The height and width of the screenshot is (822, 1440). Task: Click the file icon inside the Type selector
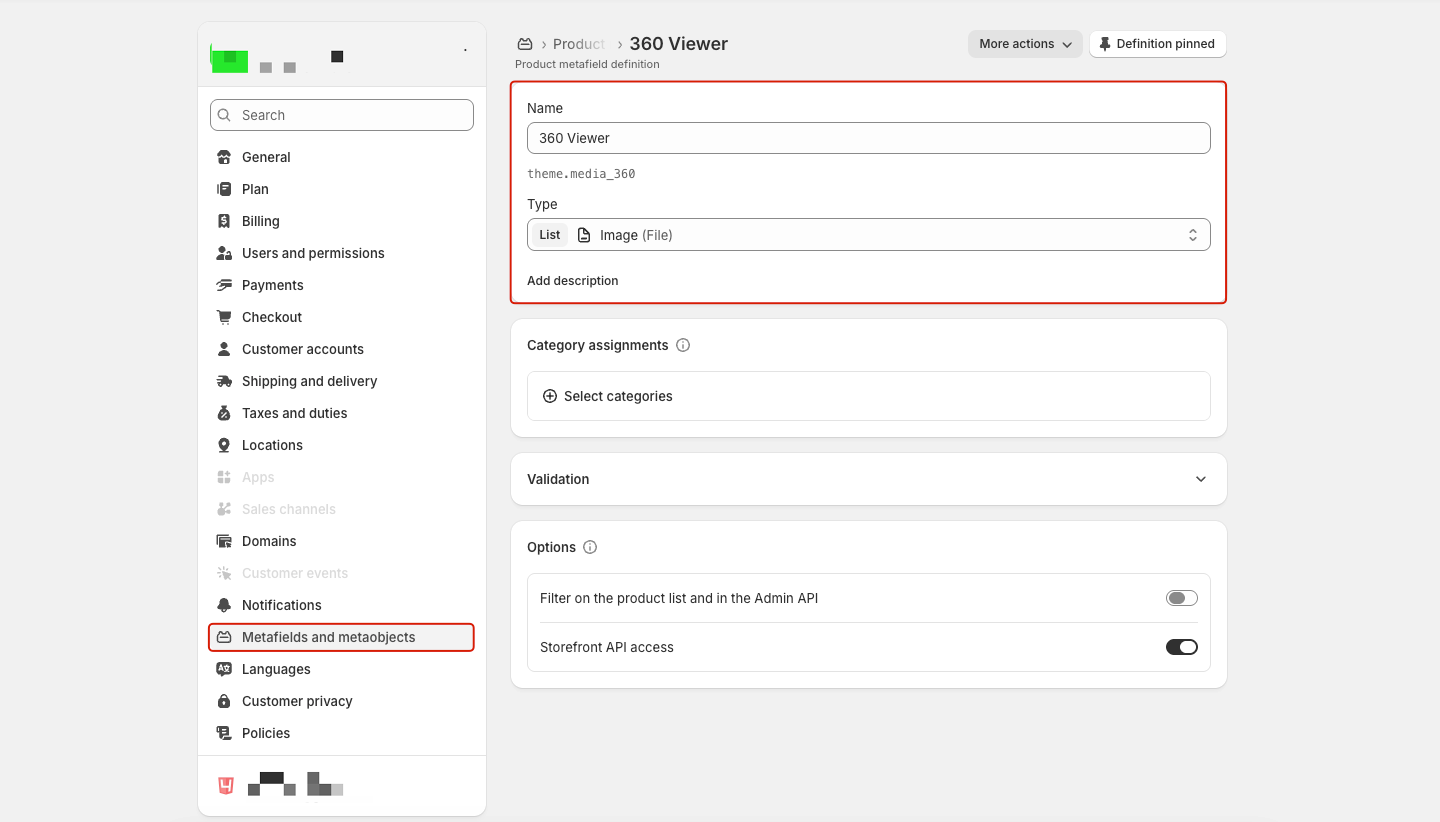[x=584, y=234]
